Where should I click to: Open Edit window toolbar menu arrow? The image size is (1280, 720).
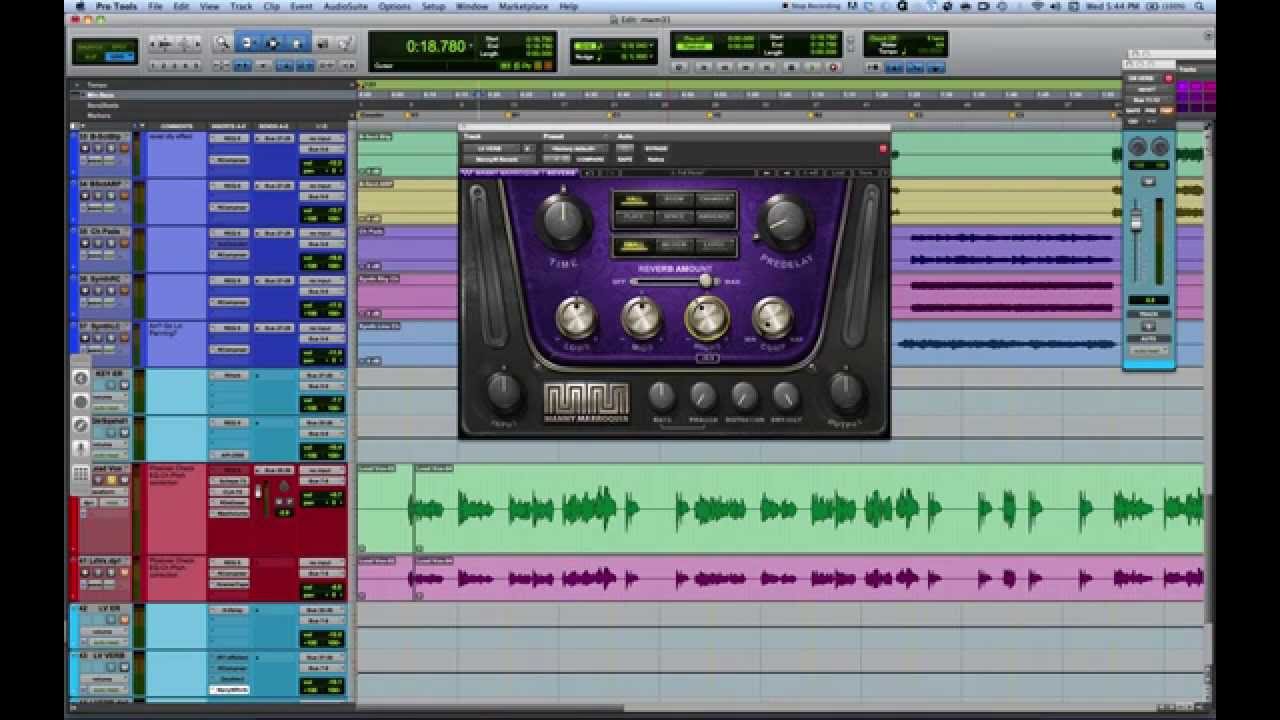click(x=1209, y=35)
